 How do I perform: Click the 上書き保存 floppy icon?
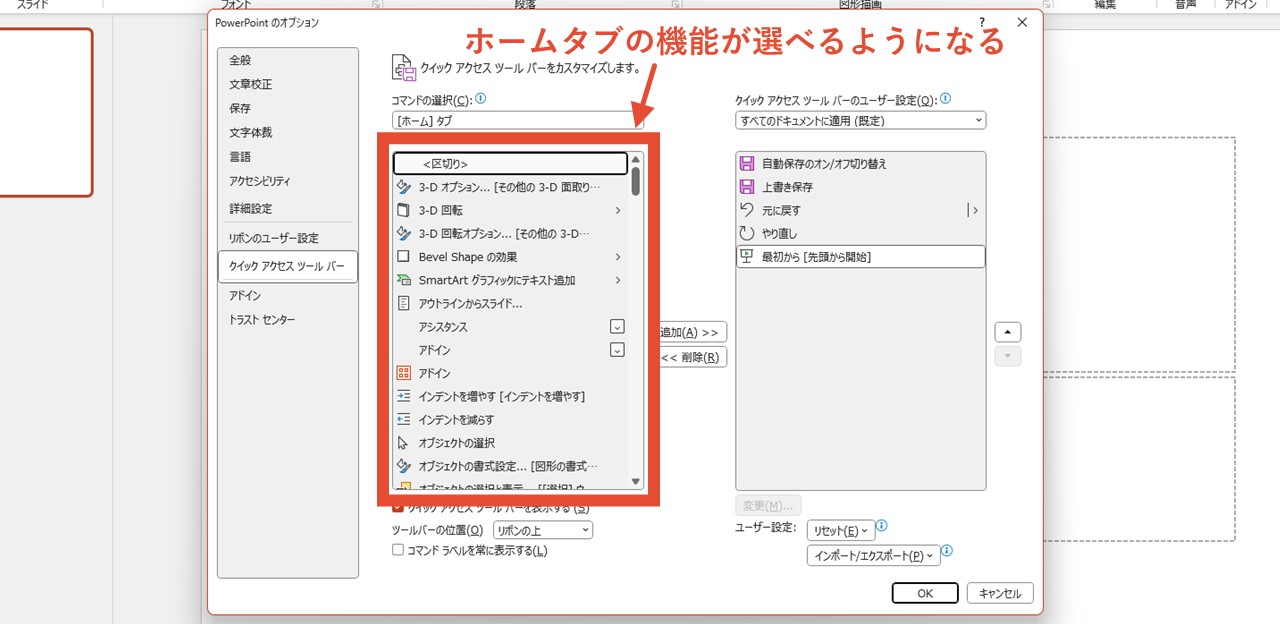(x=746, y=187)
